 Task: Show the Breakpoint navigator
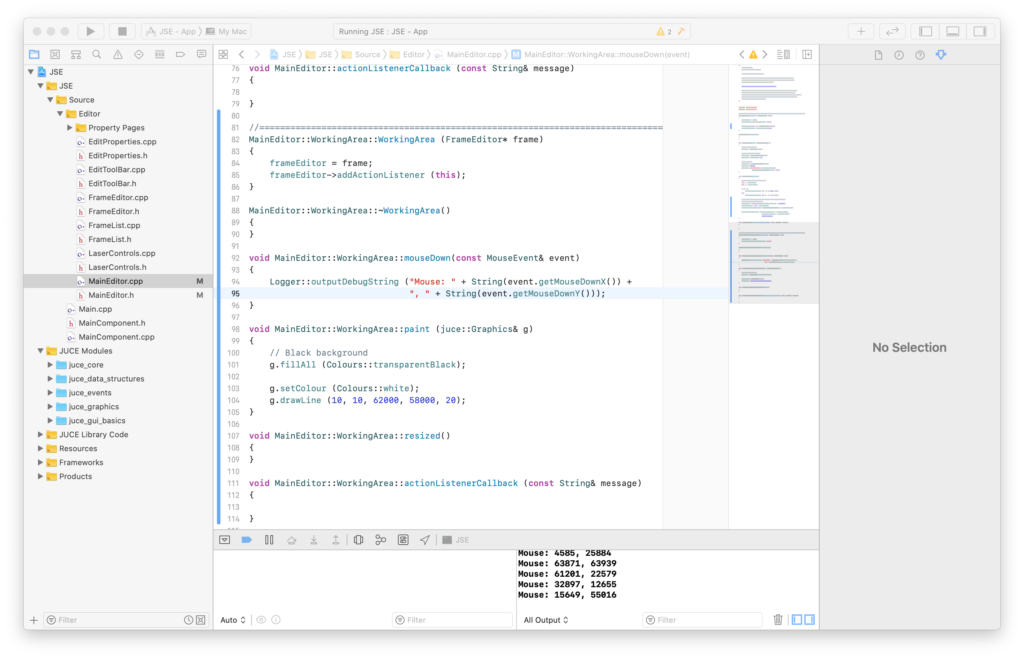click(x=181, y=54)
